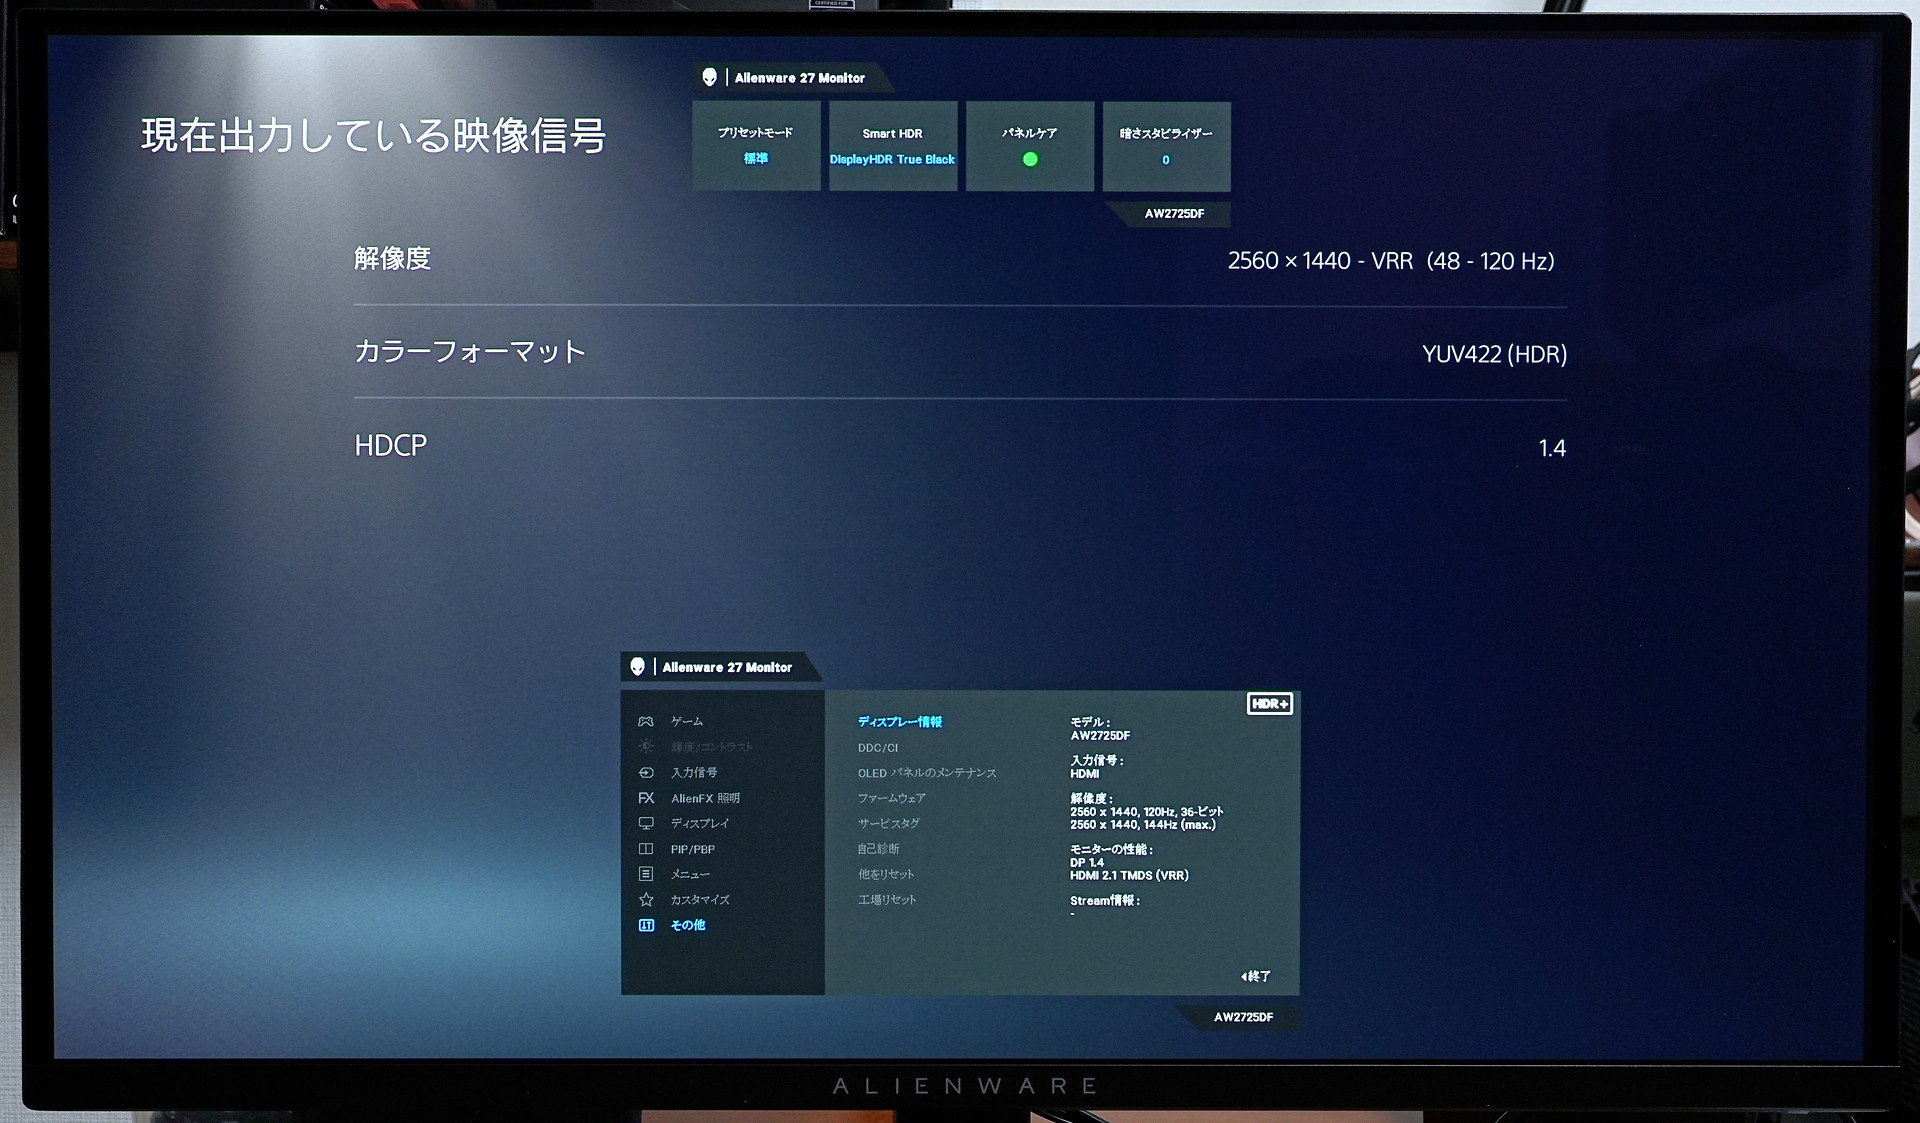Click the カラーフォーマット row label
Screen dimensions: 1920x1123
[469, 352]
